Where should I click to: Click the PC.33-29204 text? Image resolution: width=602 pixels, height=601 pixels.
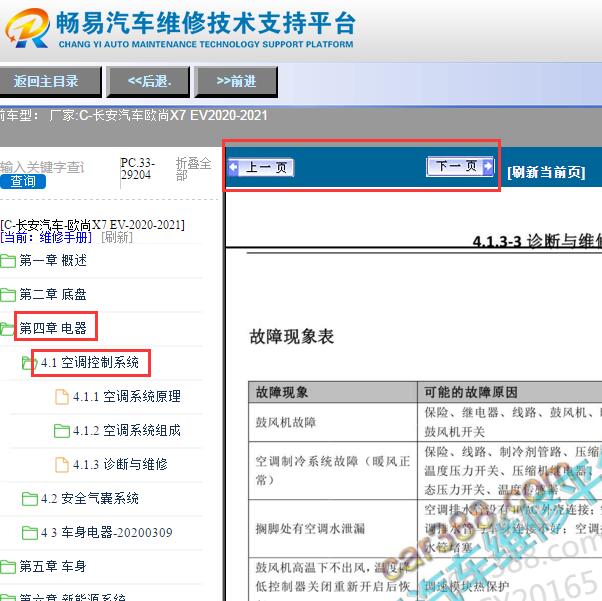(138, 169)
